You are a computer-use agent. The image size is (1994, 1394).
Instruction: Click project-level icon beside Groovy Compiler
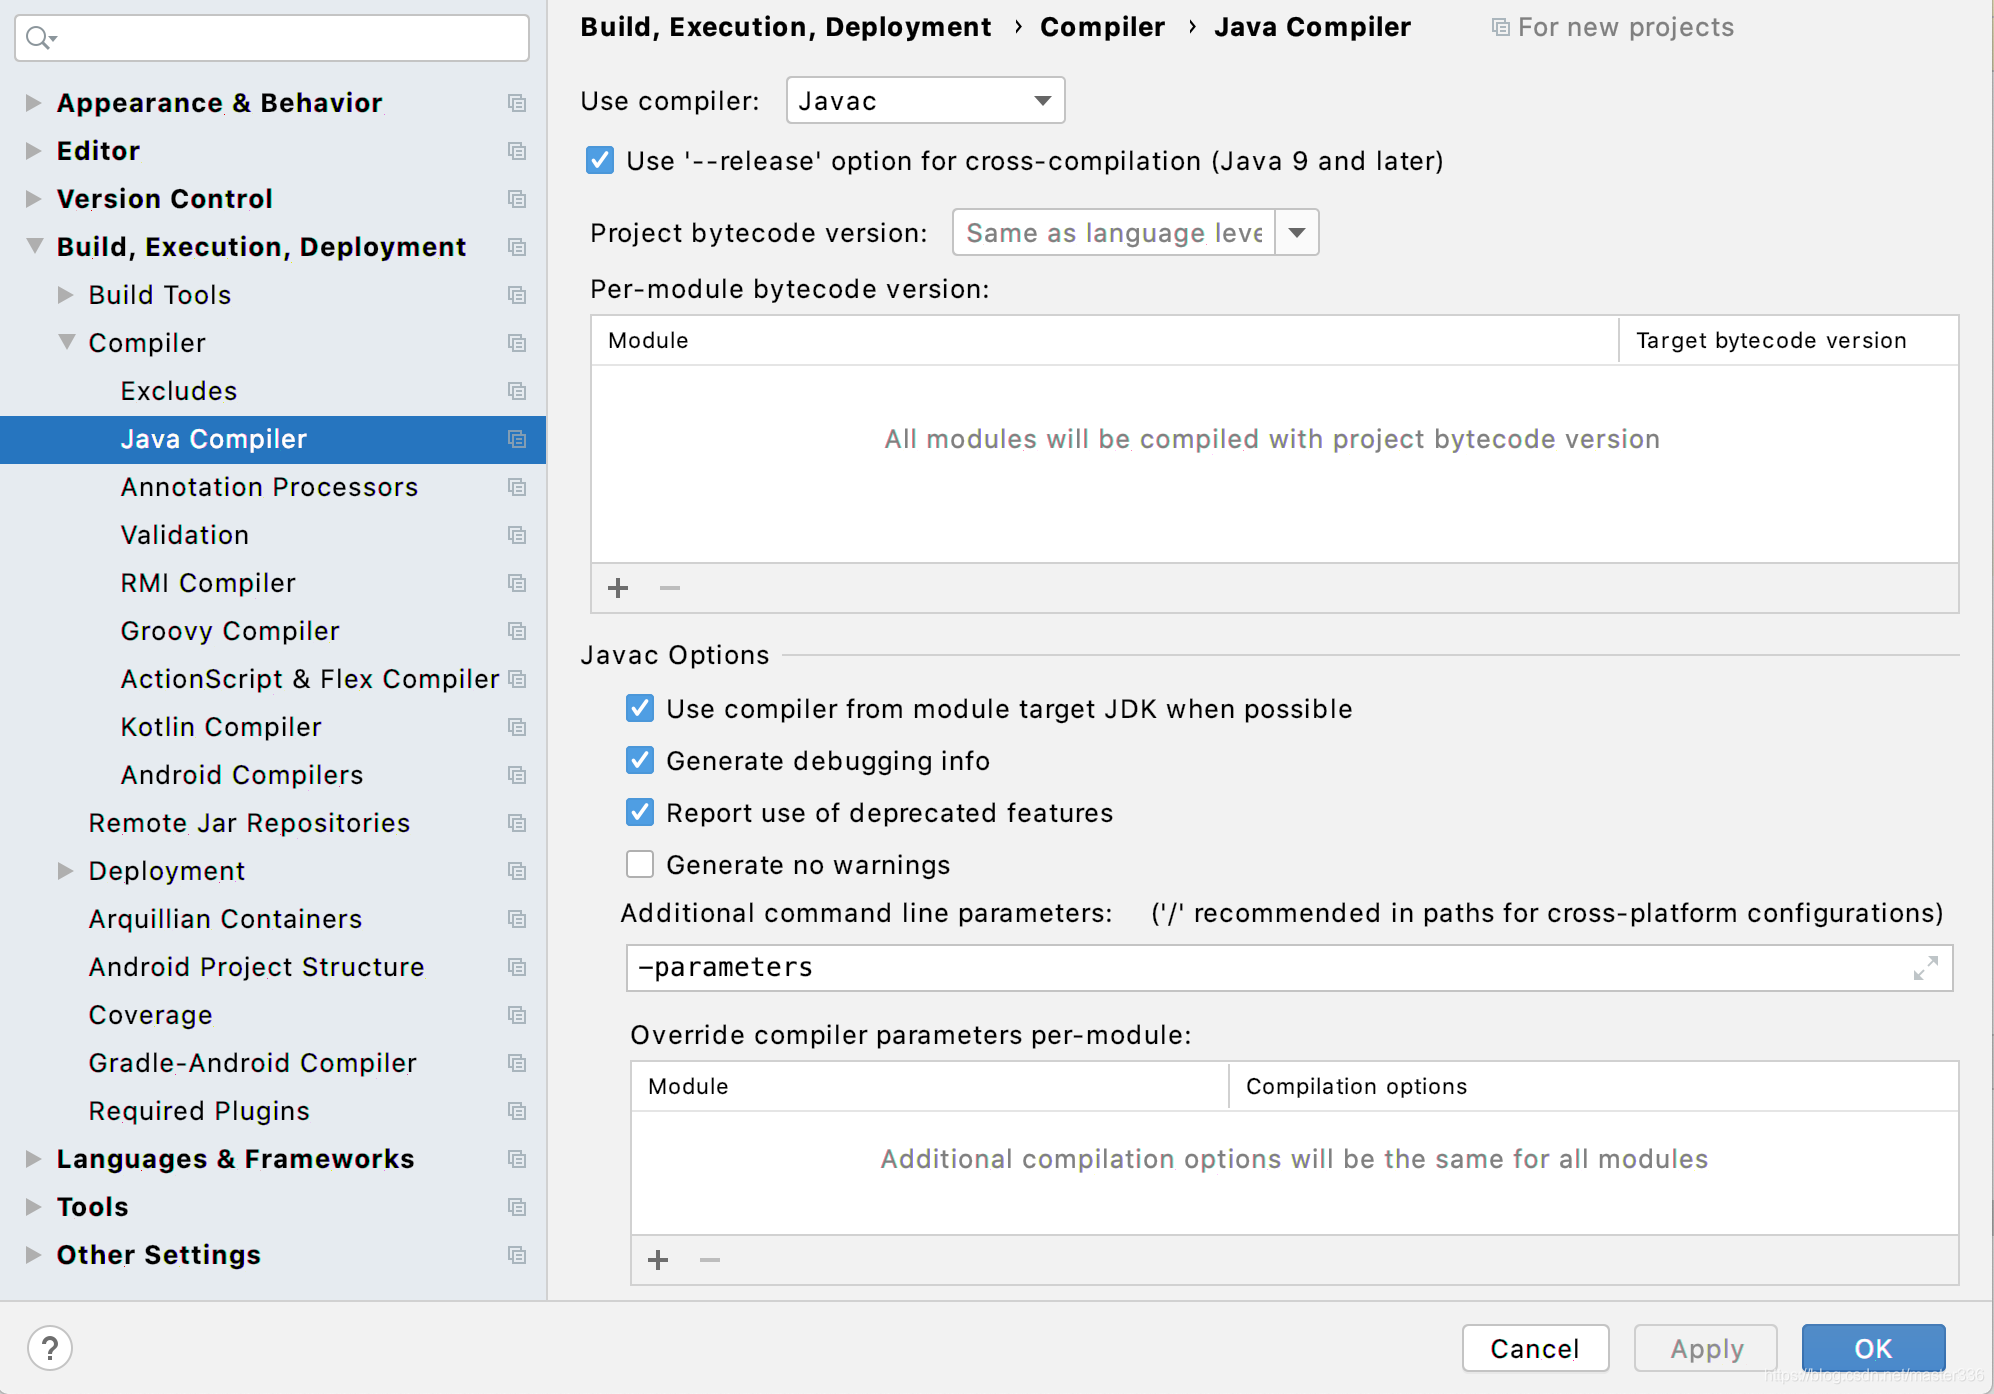tap(517, 631)
